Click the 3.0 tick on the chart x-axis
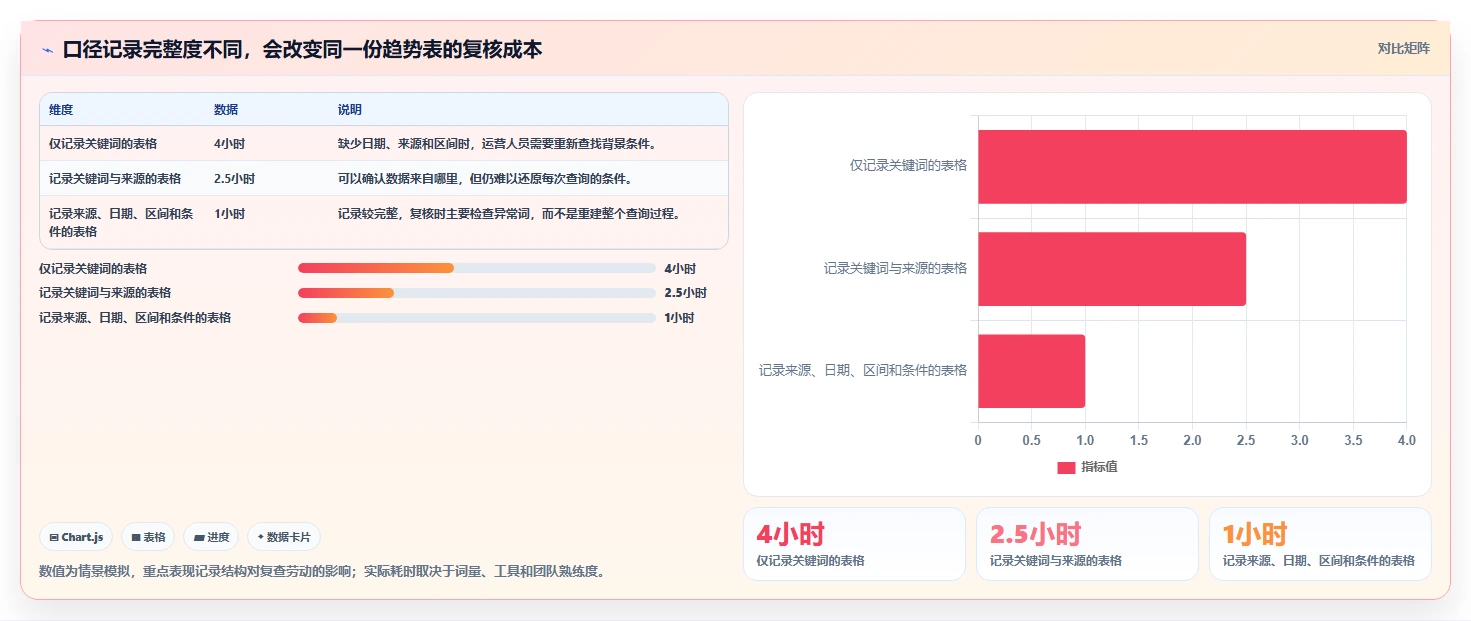 1299,440
